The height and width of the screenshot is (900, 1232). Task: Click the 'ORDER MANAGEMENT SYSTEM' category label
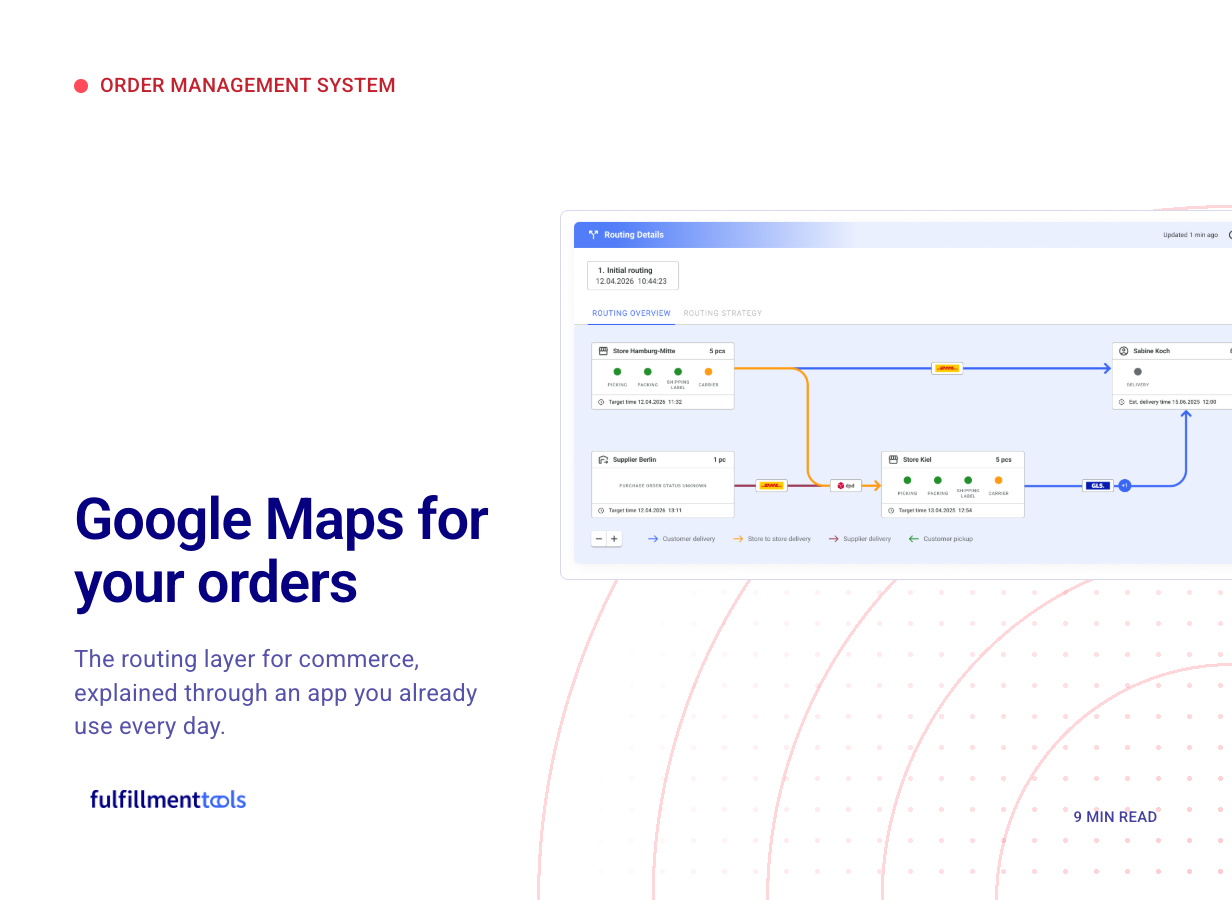pos(248,86)
